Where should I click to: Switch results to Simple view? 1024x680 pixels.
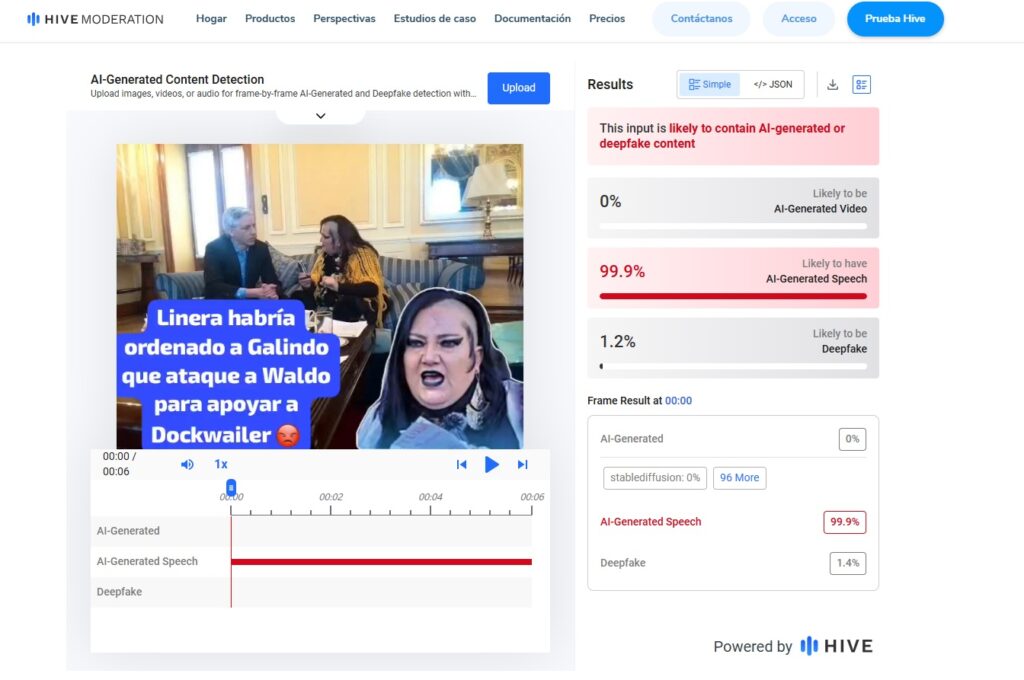point(710,84)
